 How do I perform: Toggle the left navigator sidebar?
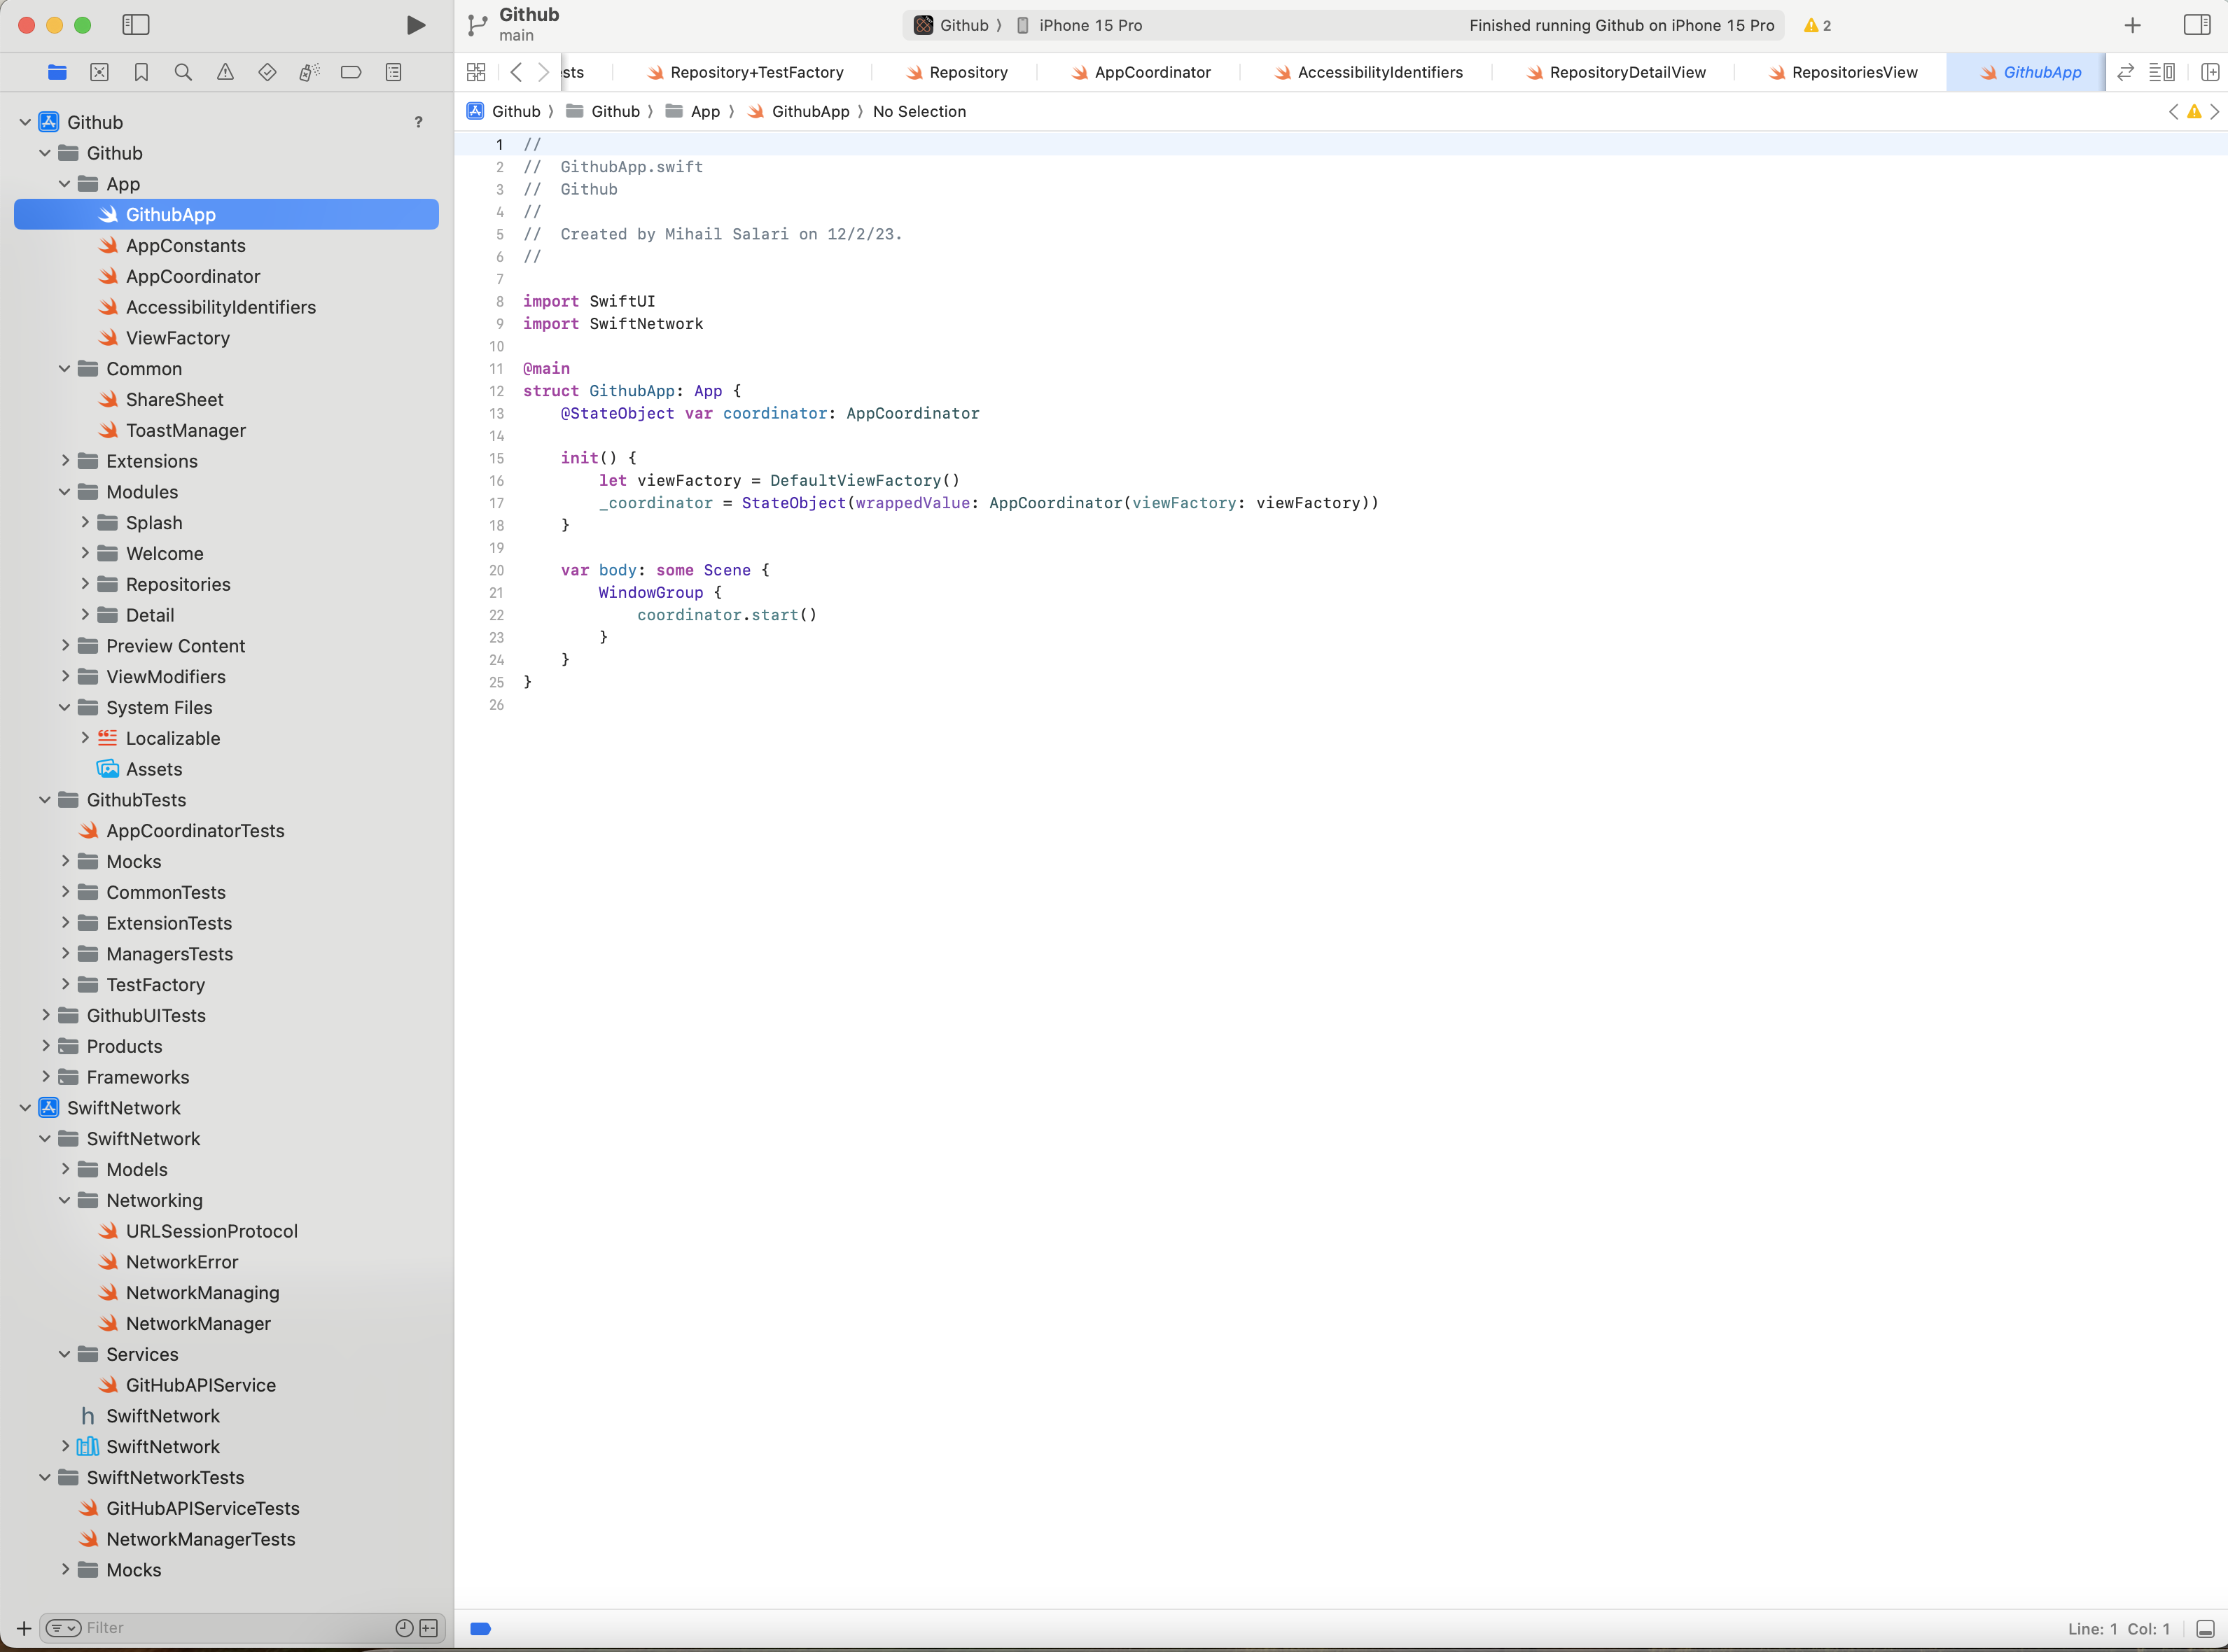click(x=135, y=25)
